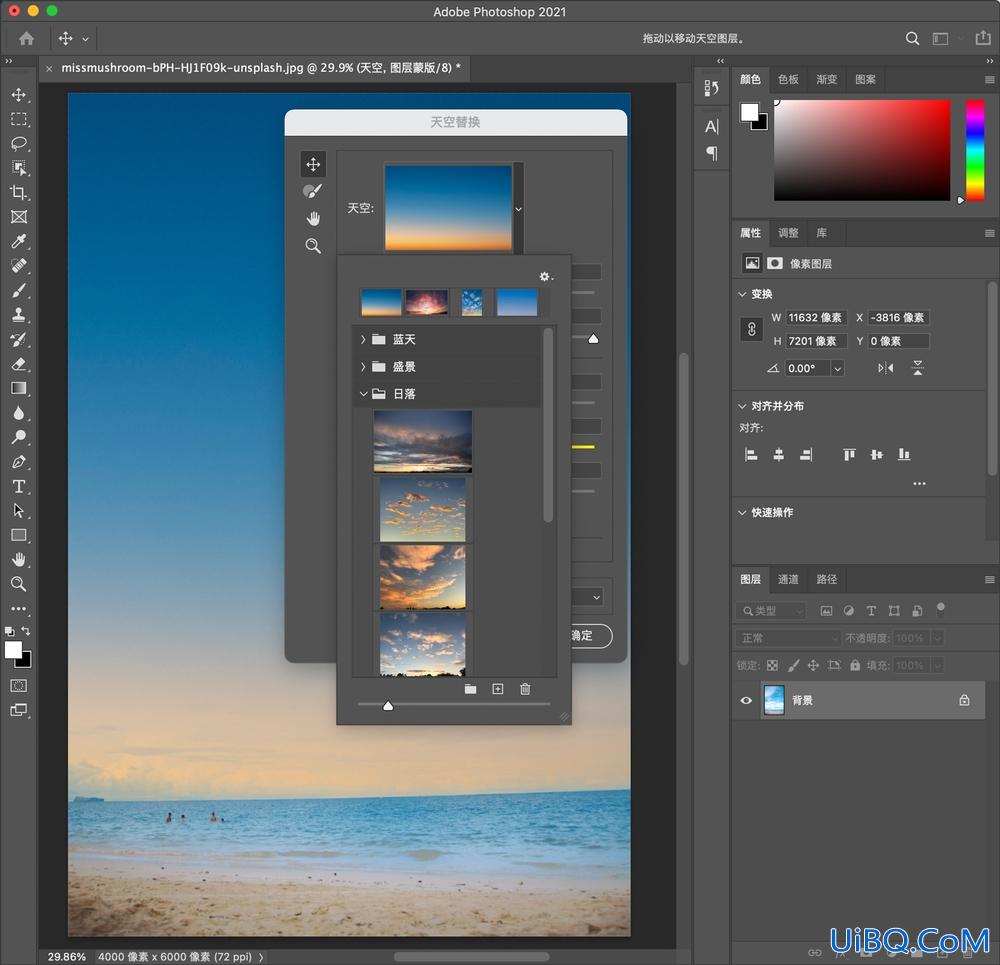1000x965 pixels.
Task: Toggle layer filtering on/off switch
Action: (x=940, y=609)
